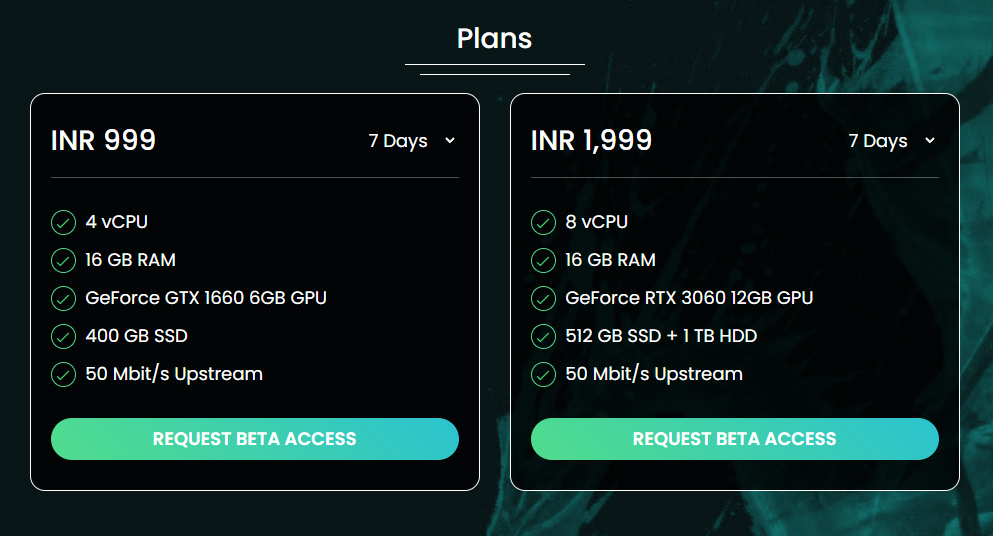Select the INR 1,999 price heading

click(x=591, y=140)
